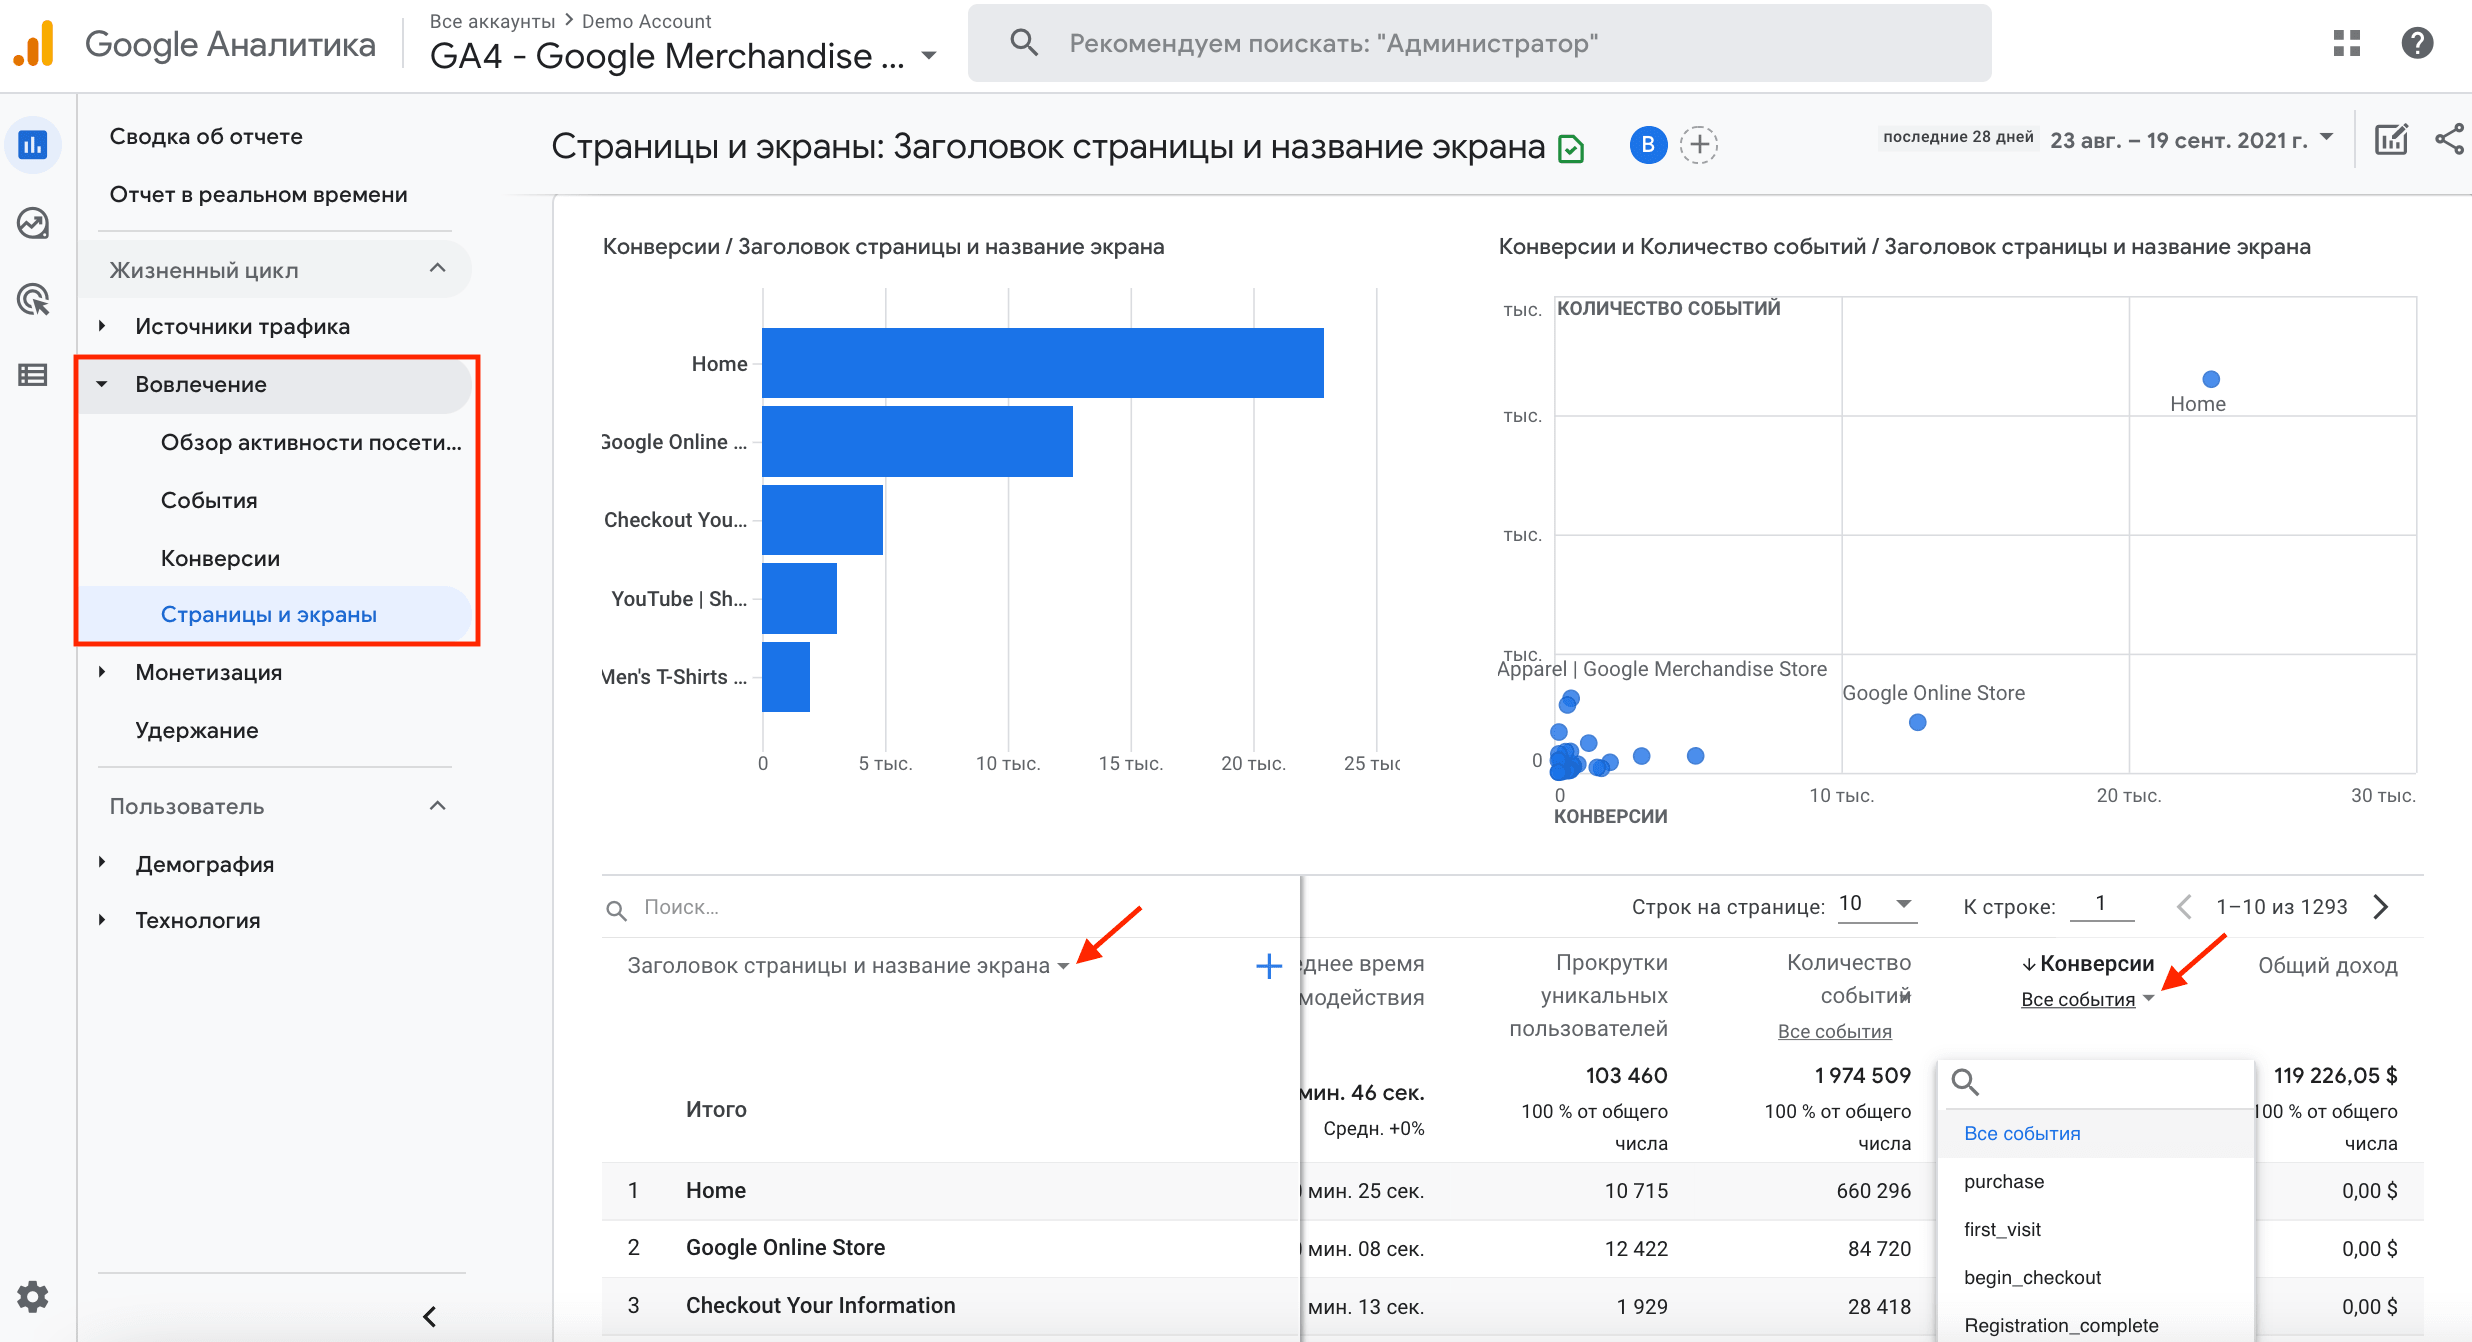Click search icon in conversions dropdown
2472x1342 pixels.
(1965, 1082)
